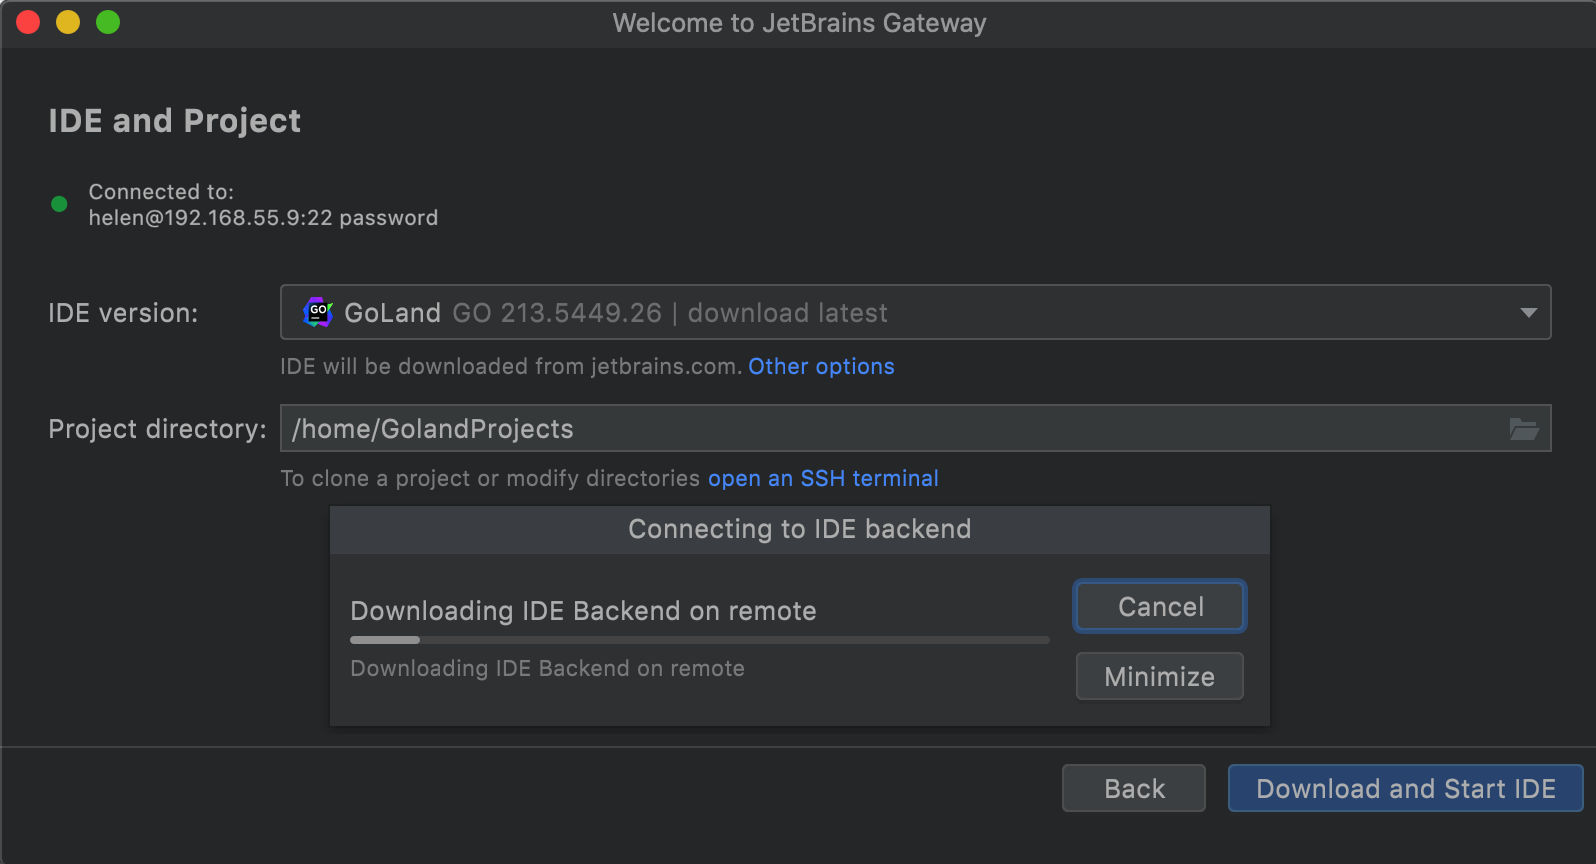Open the GoLand version combo box
Screen dimensions: 1596x864
(900, 313)
